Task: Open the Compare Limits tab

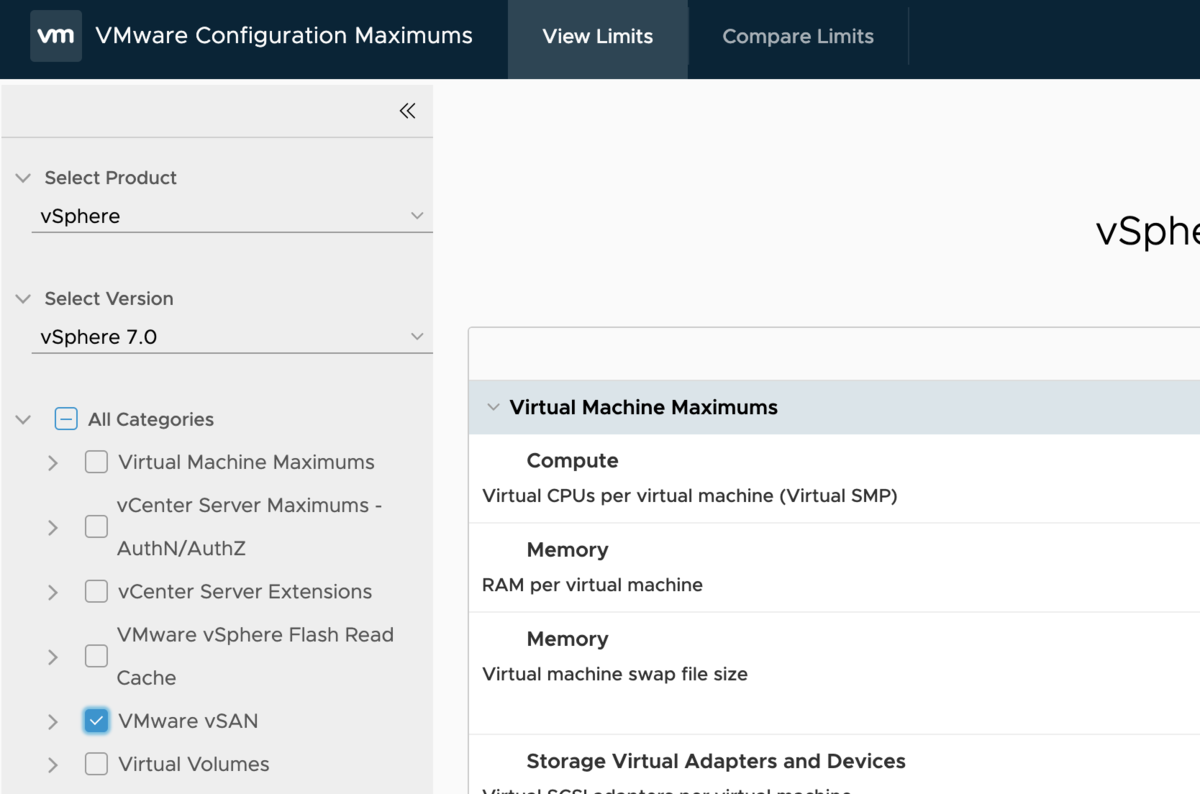Action: click(798, 37)
